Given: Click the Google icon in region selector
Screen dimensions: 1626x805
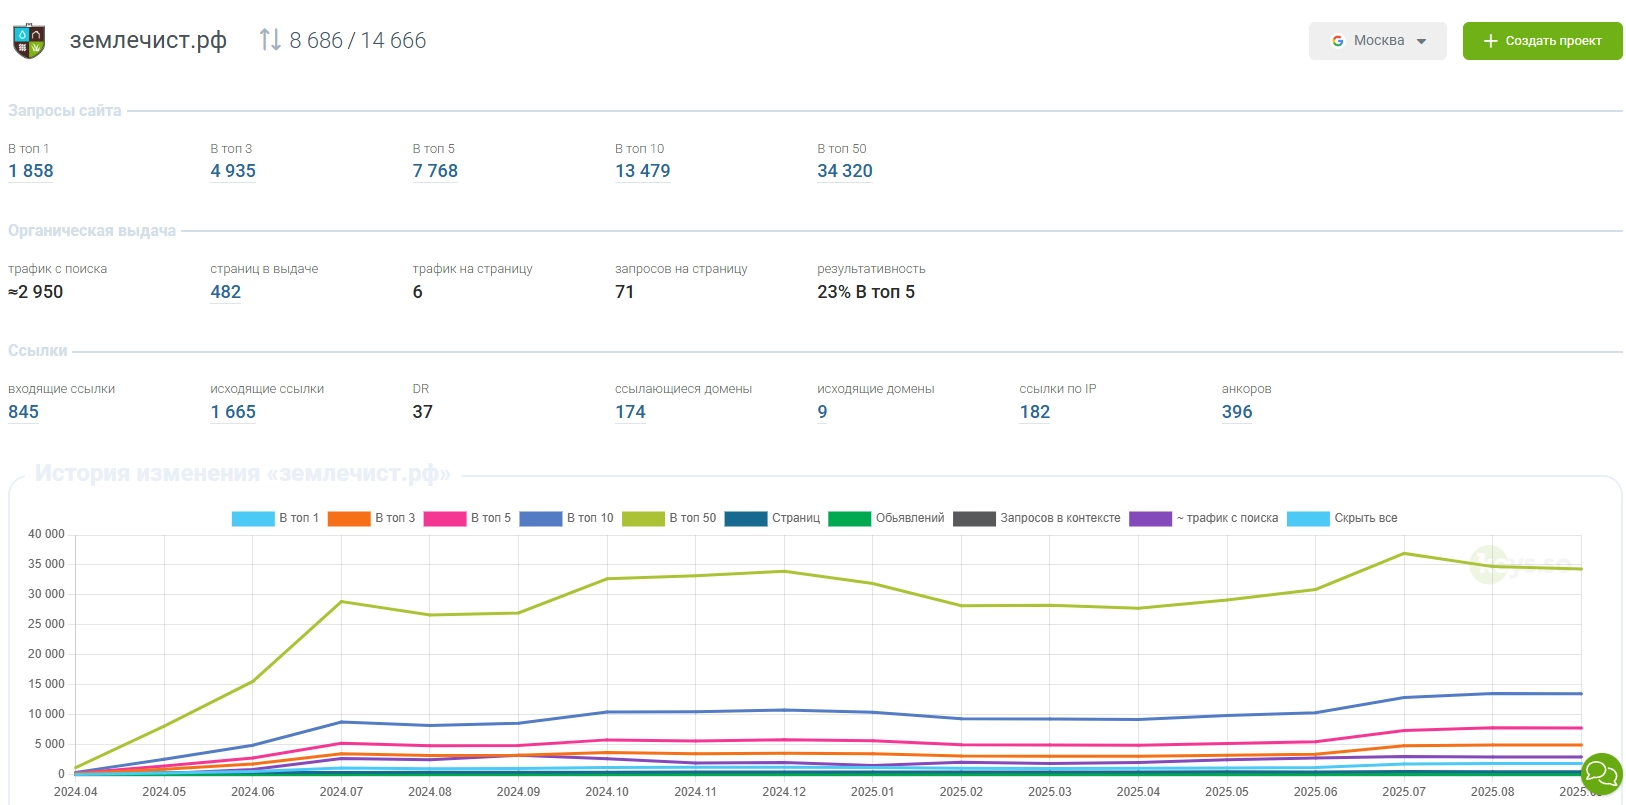Looking at the screenshot, I should (1337, 41).
